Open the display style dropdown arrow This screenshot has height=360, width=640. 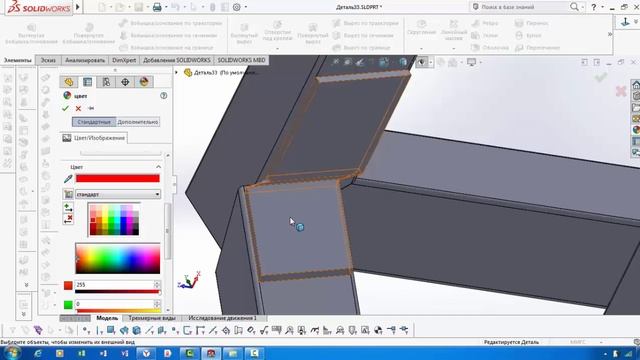point(431,62)
